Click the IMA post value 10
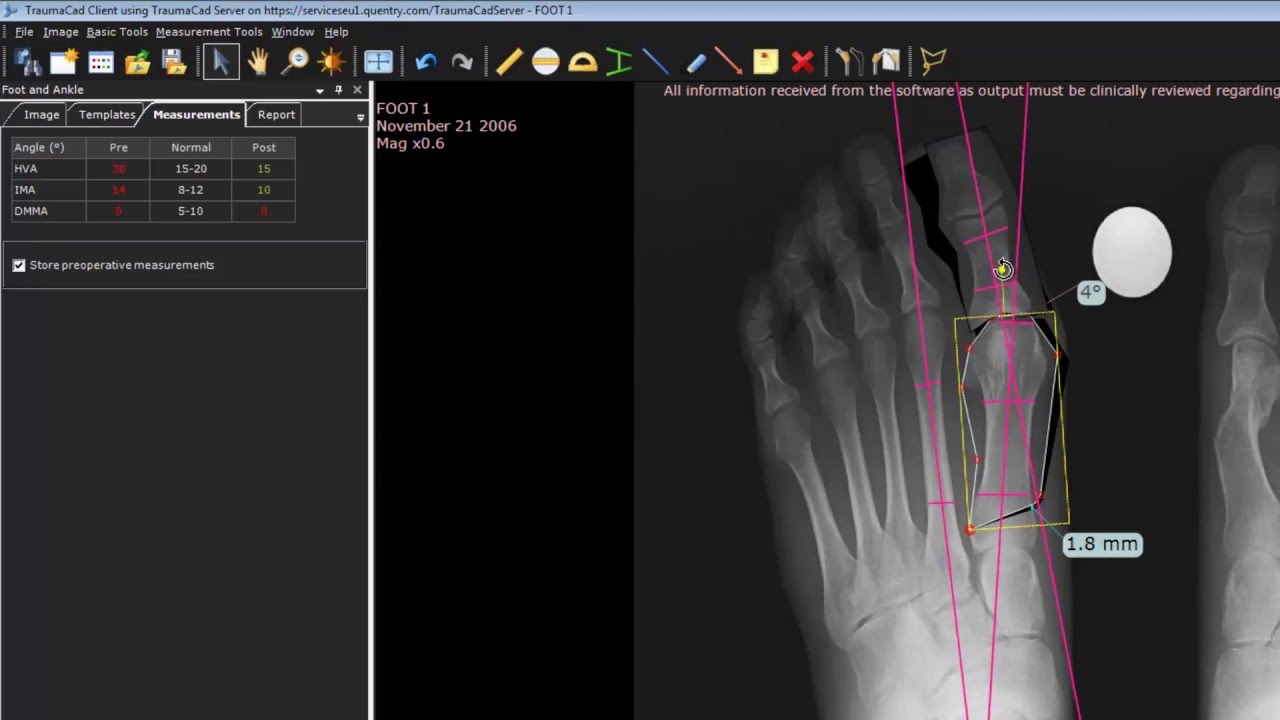 [x=264, y=190]
